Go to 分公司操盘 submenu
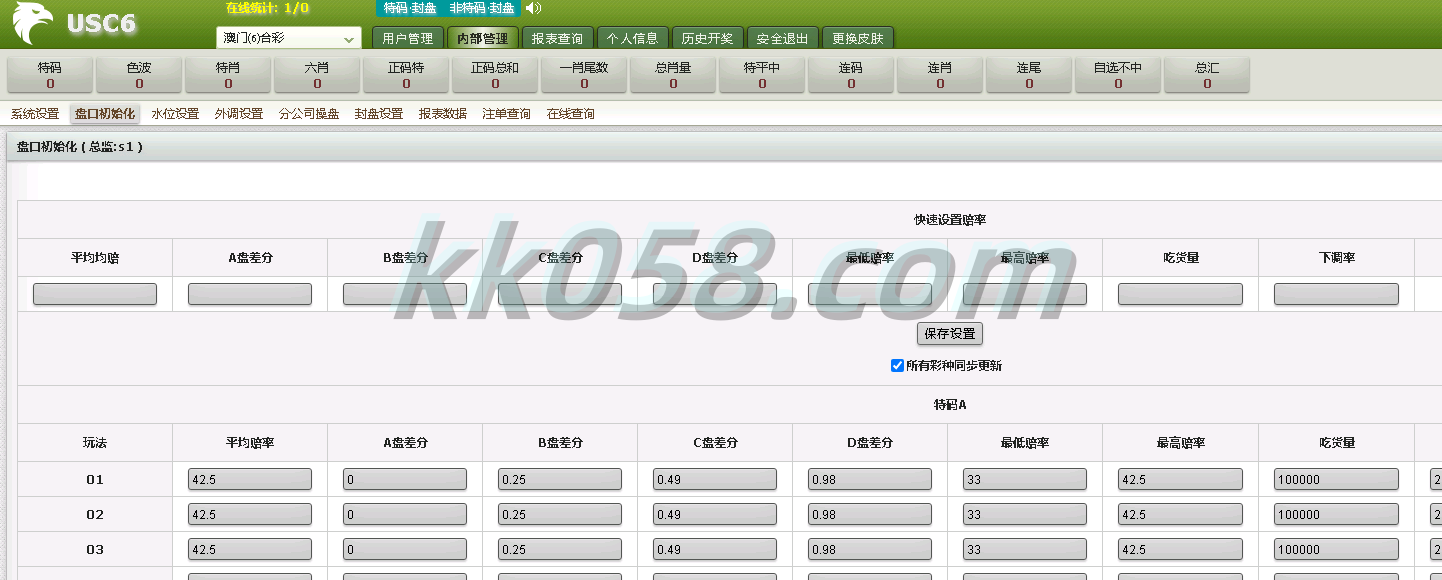Screen dimensions: 1442x580 pos(309,114)
